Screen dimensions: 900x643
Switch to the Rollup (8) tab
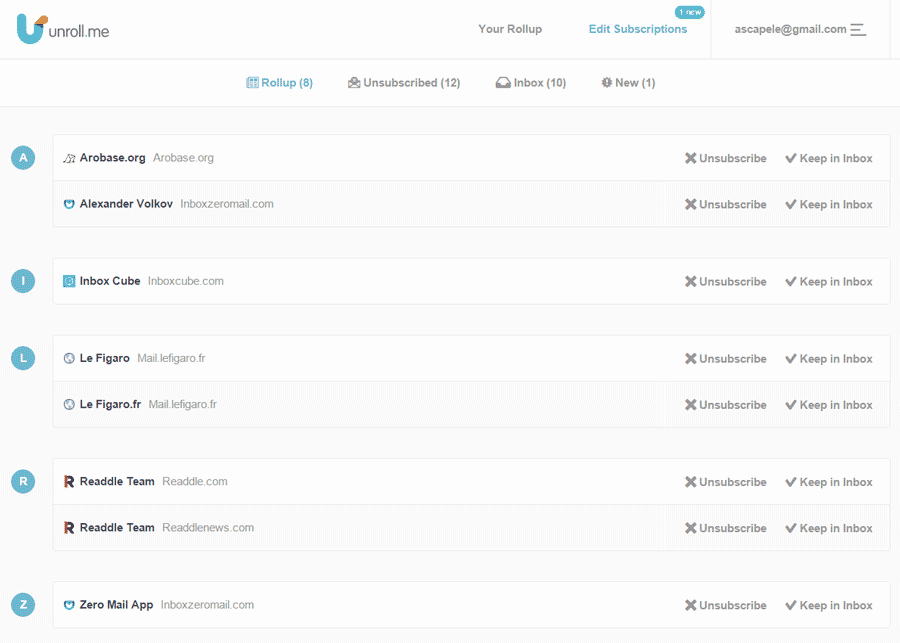point(280,83)
